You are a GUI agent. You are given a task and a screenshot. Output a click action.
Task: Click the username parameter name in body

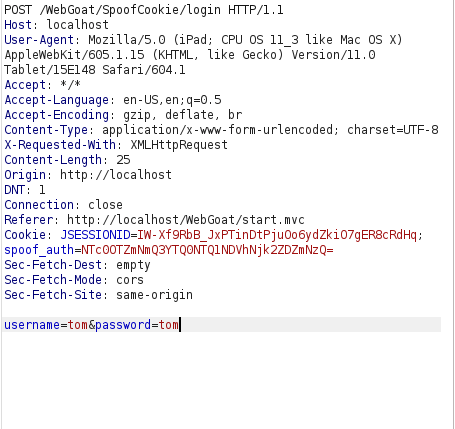click(32, 325)
